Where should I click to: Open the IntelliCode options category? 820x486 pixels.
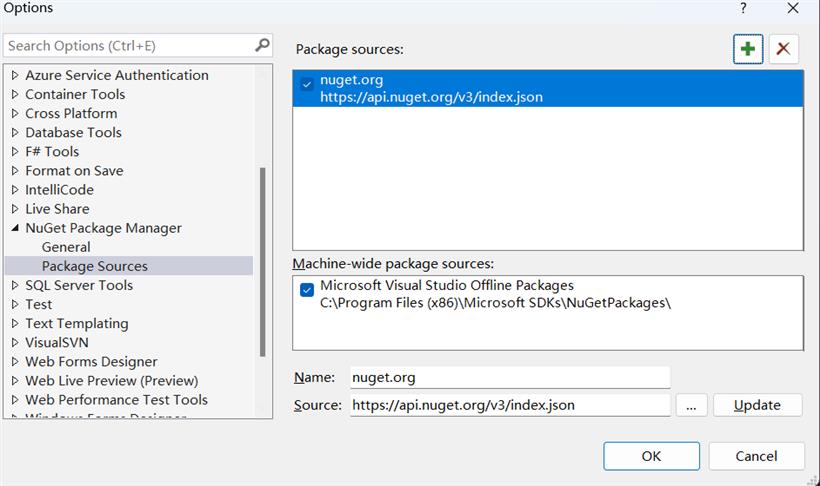pyautogui.click(x=59, y=190)
